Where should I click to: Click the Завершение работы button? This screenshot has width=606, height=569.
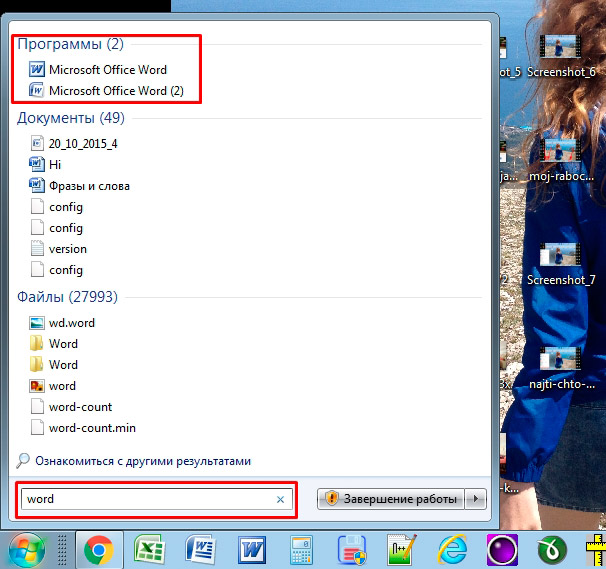392,498
